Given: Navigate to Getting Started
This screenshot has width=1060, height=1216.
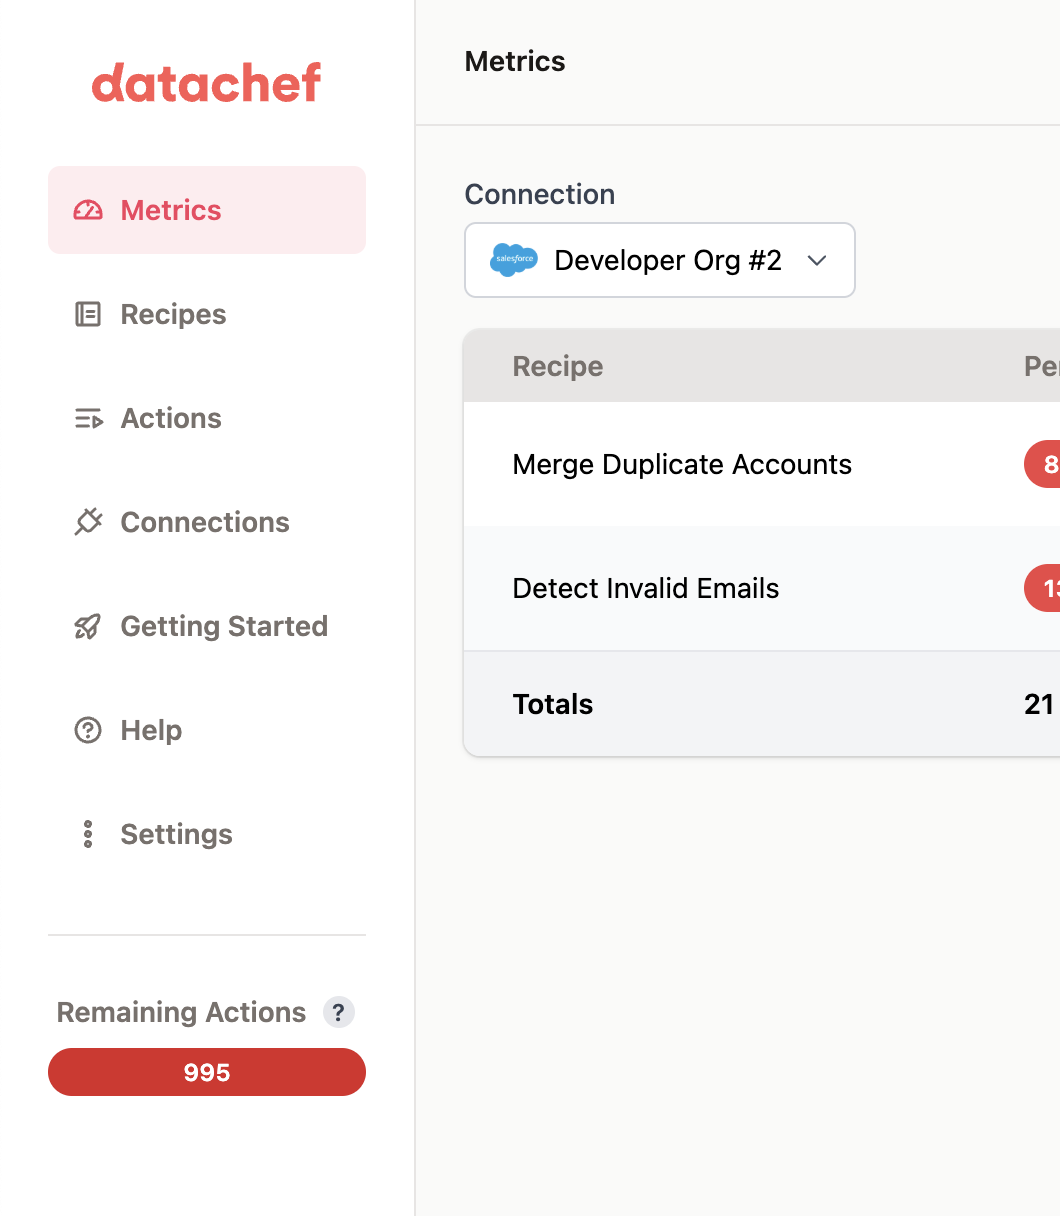Looking at the screenshot, I should click(224, 626).
